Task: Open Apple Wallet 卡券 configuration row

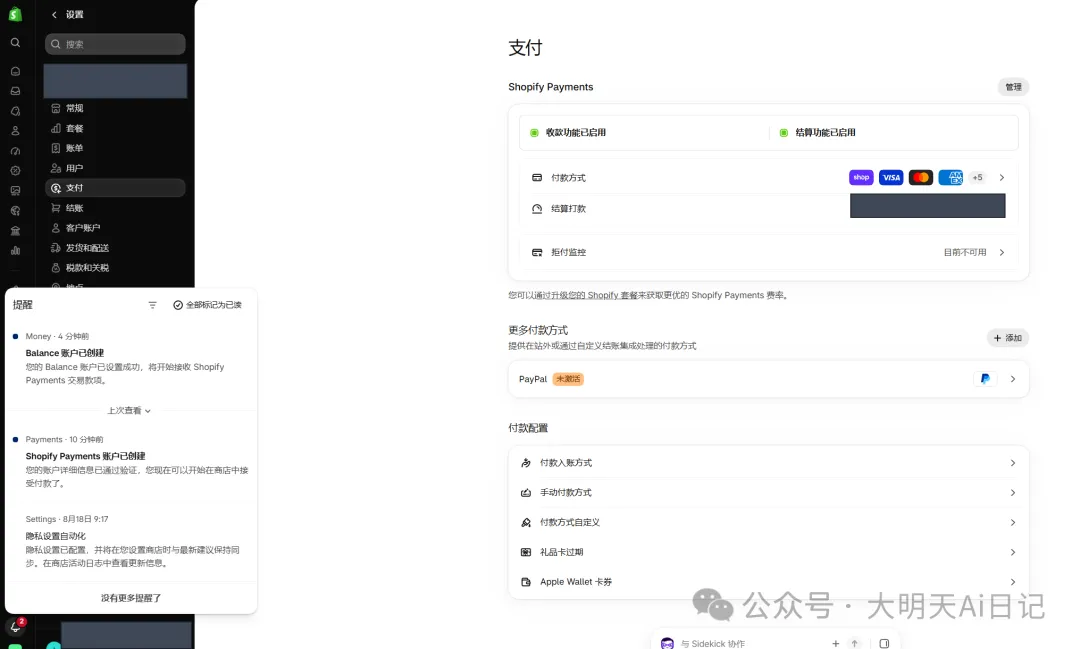Action: [x=768, y=582]
